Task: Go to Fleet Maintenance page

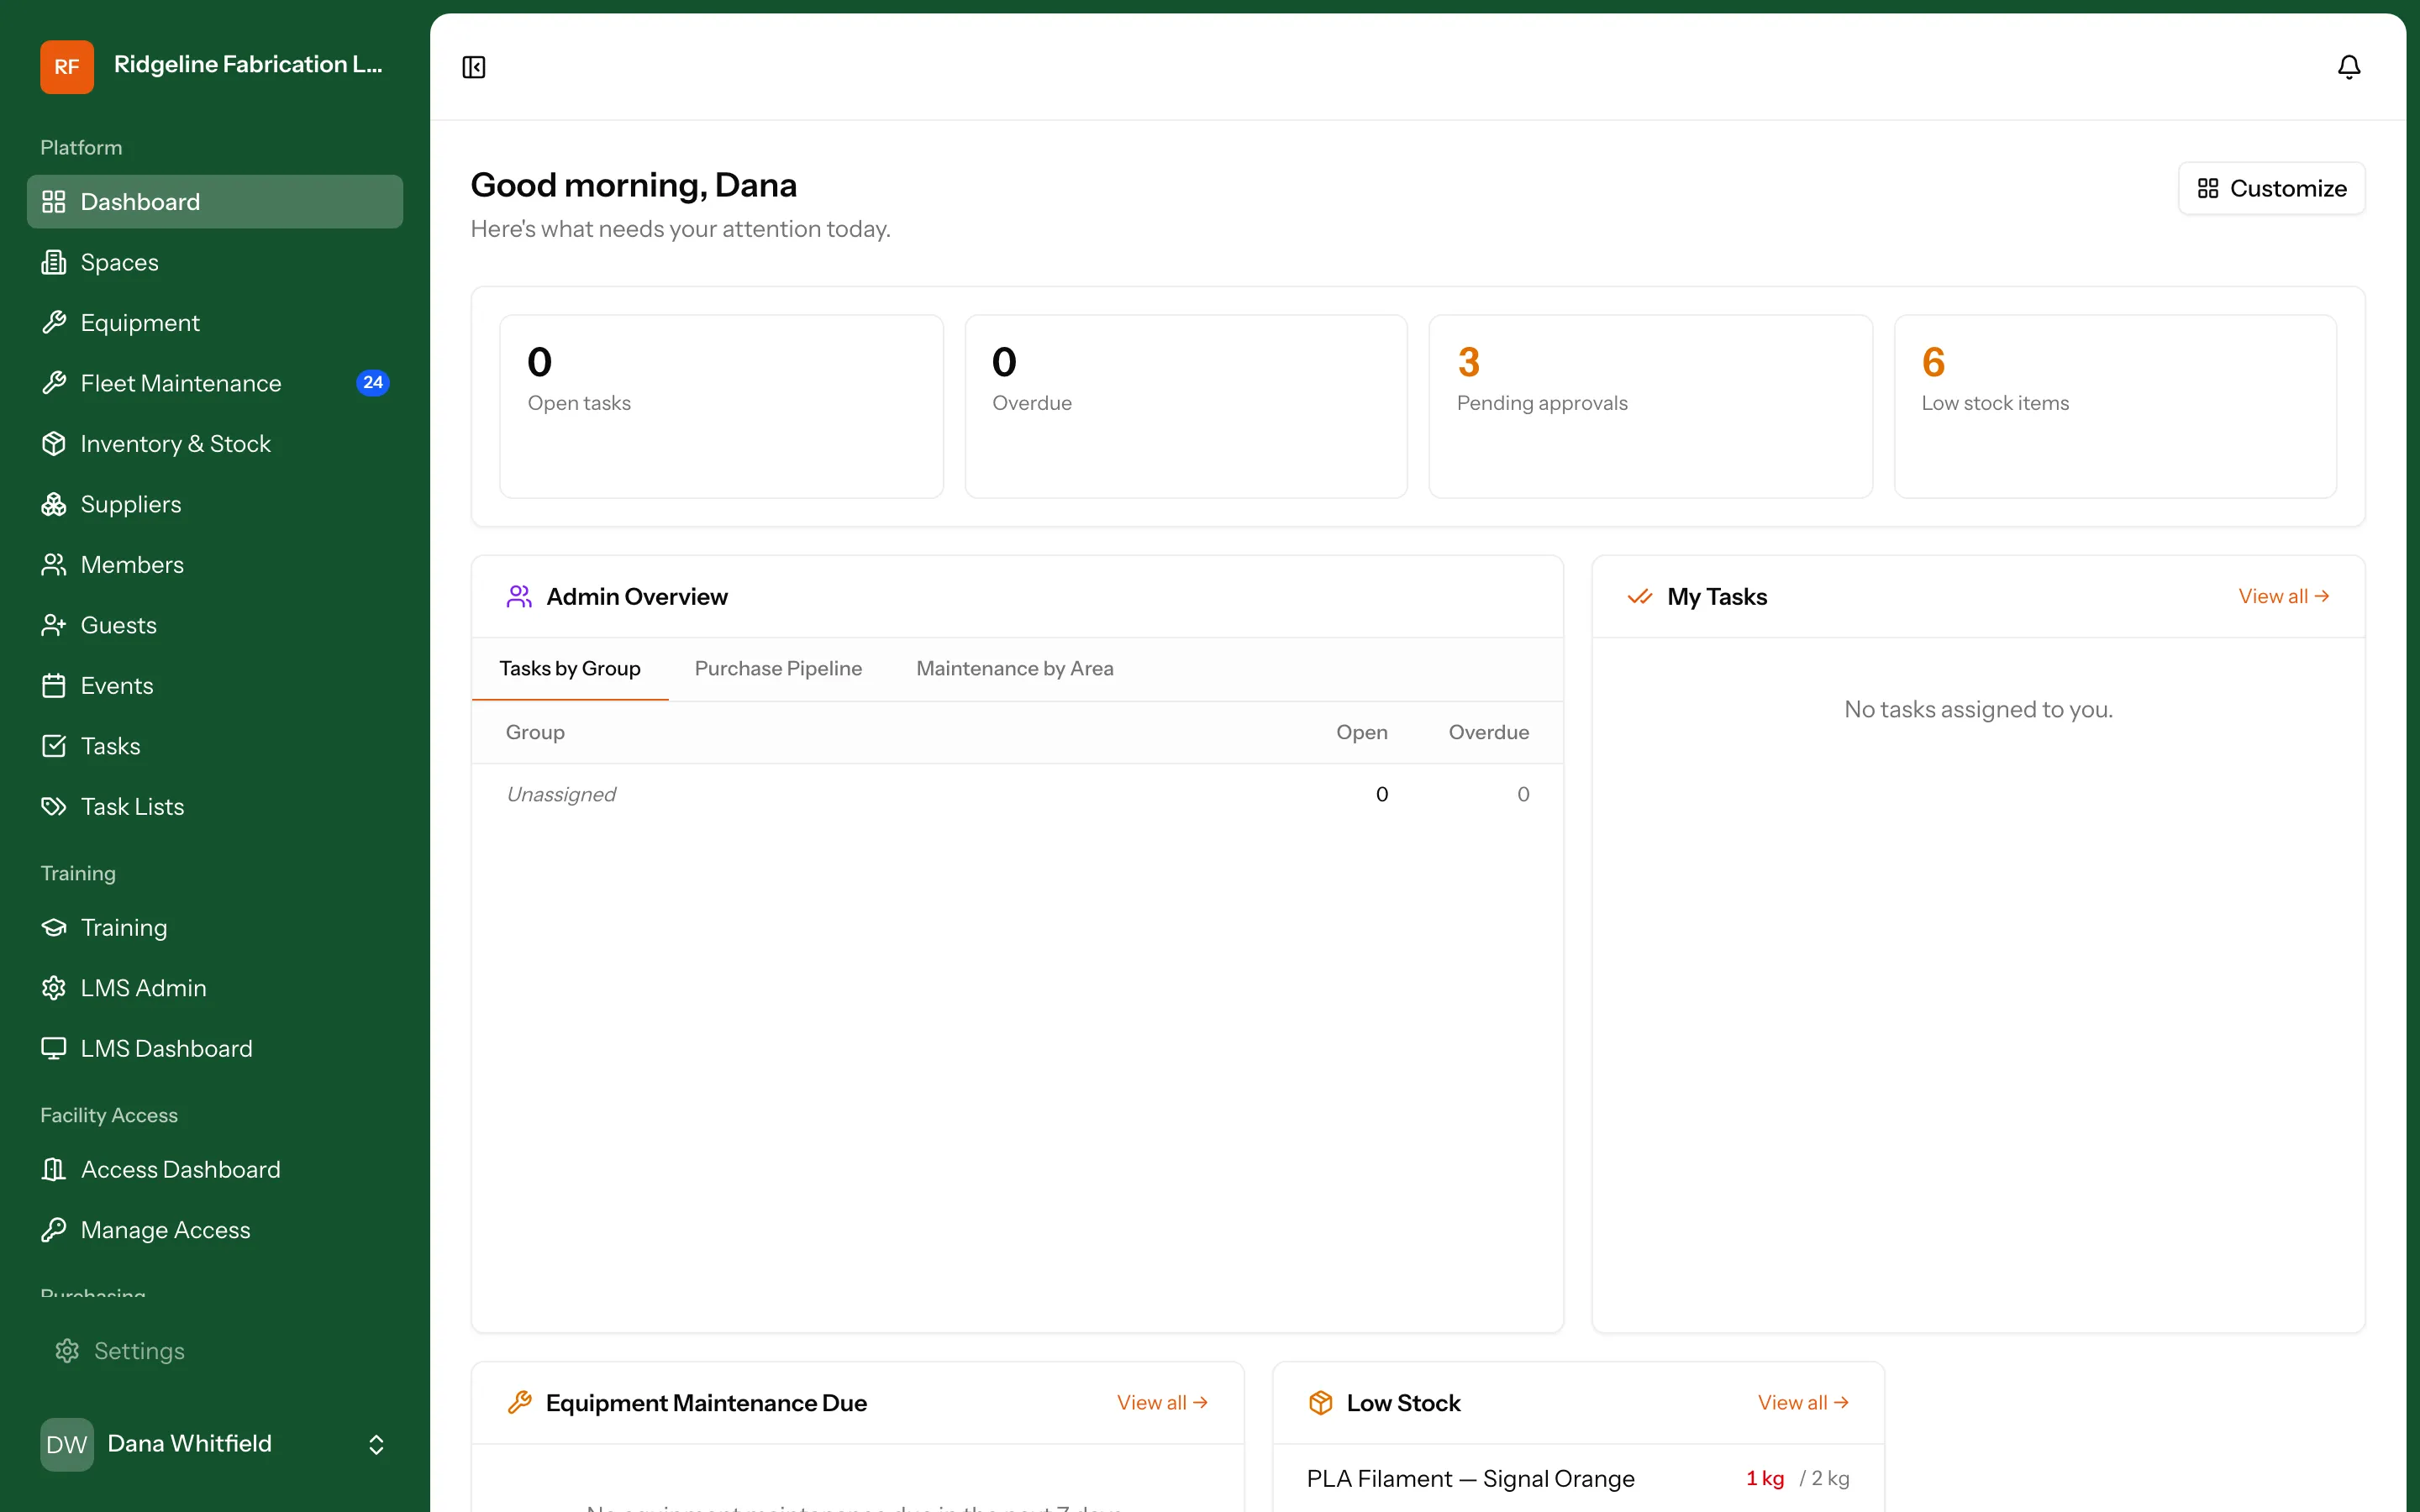Action: tap(215, 383)
